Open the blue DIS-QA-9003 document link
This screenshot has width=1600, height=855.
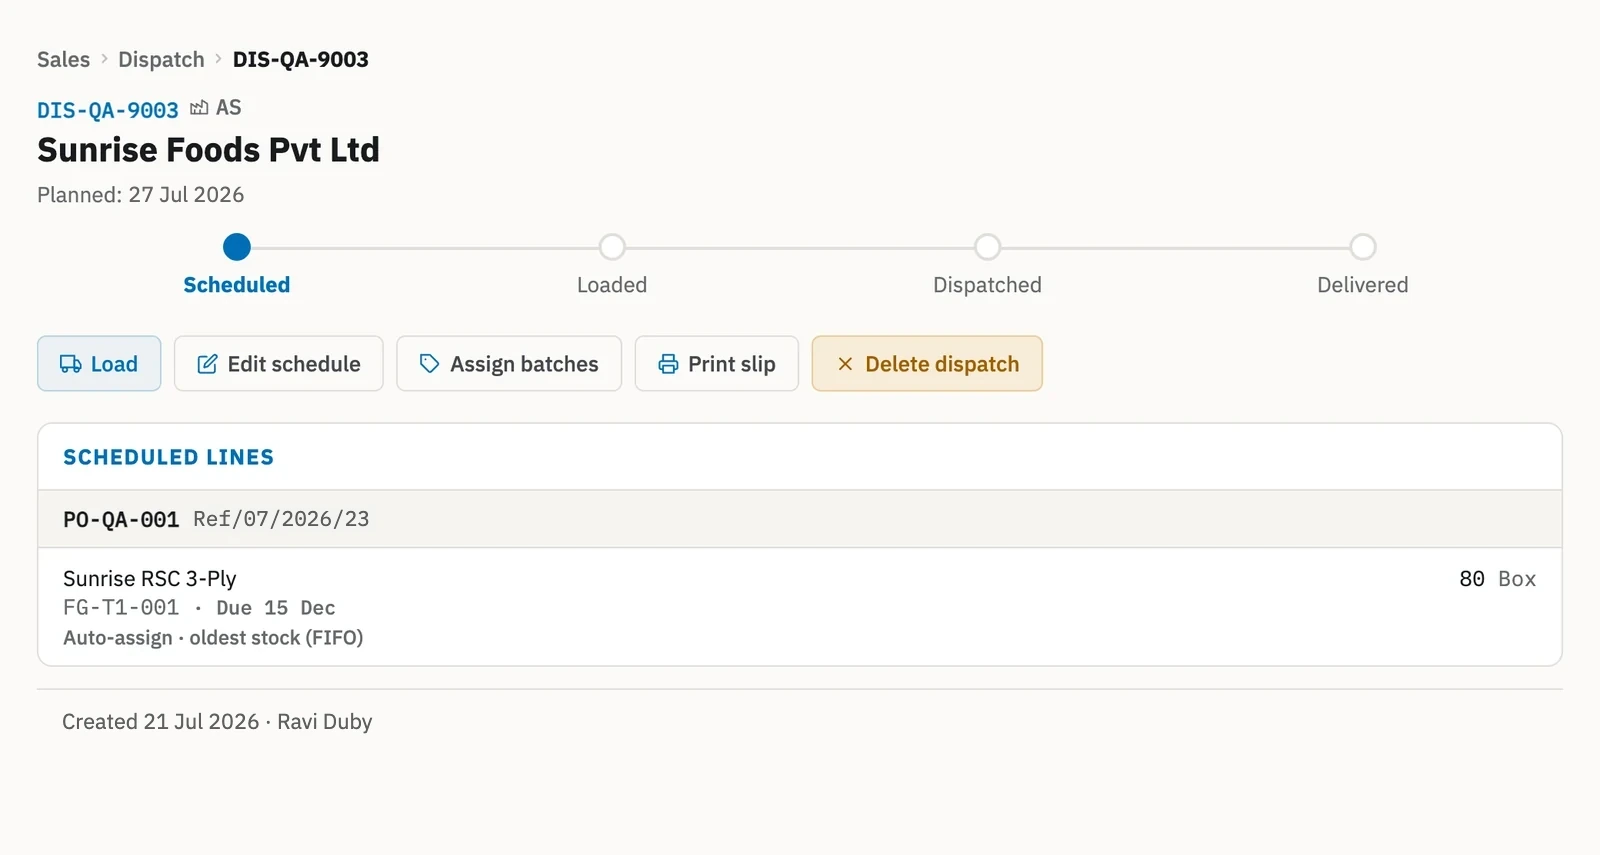point(108,110)
